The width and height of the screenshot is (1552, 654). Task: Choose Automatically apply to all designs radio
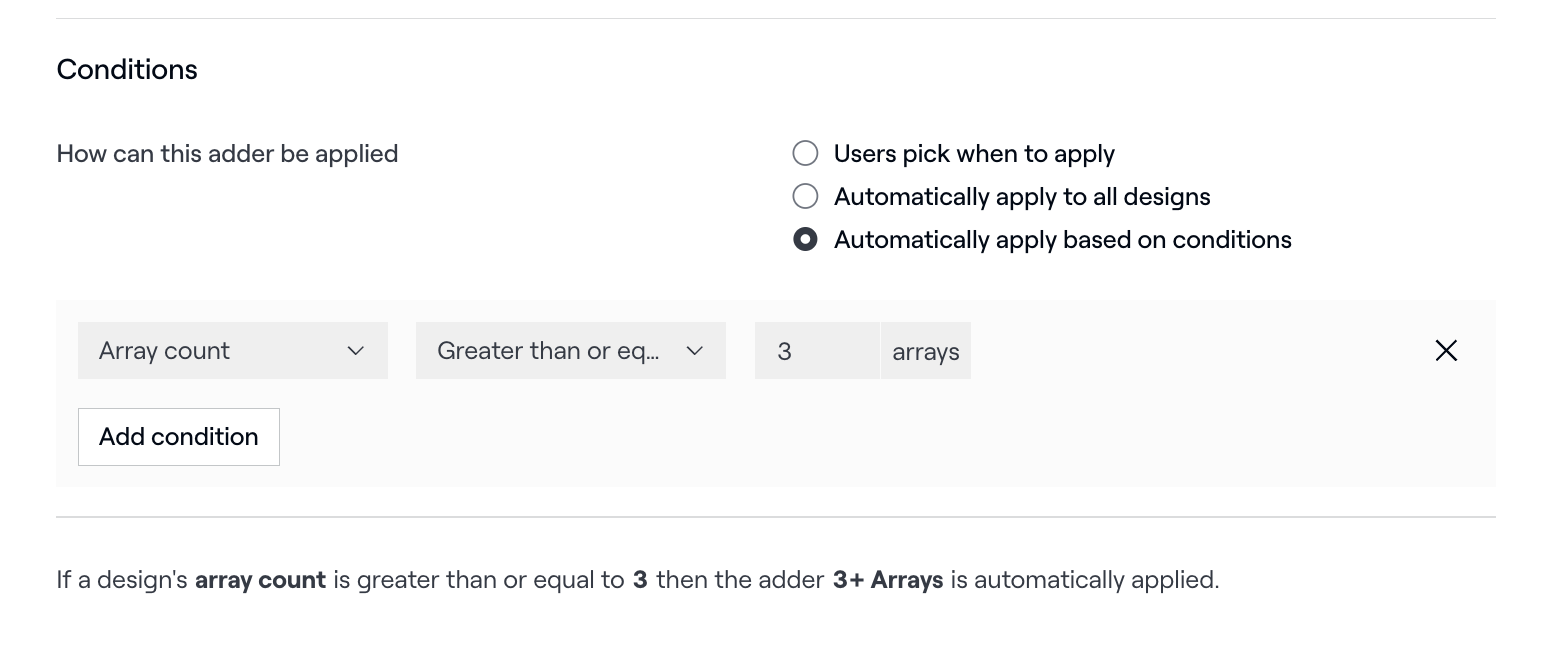(x=805, y=196)
